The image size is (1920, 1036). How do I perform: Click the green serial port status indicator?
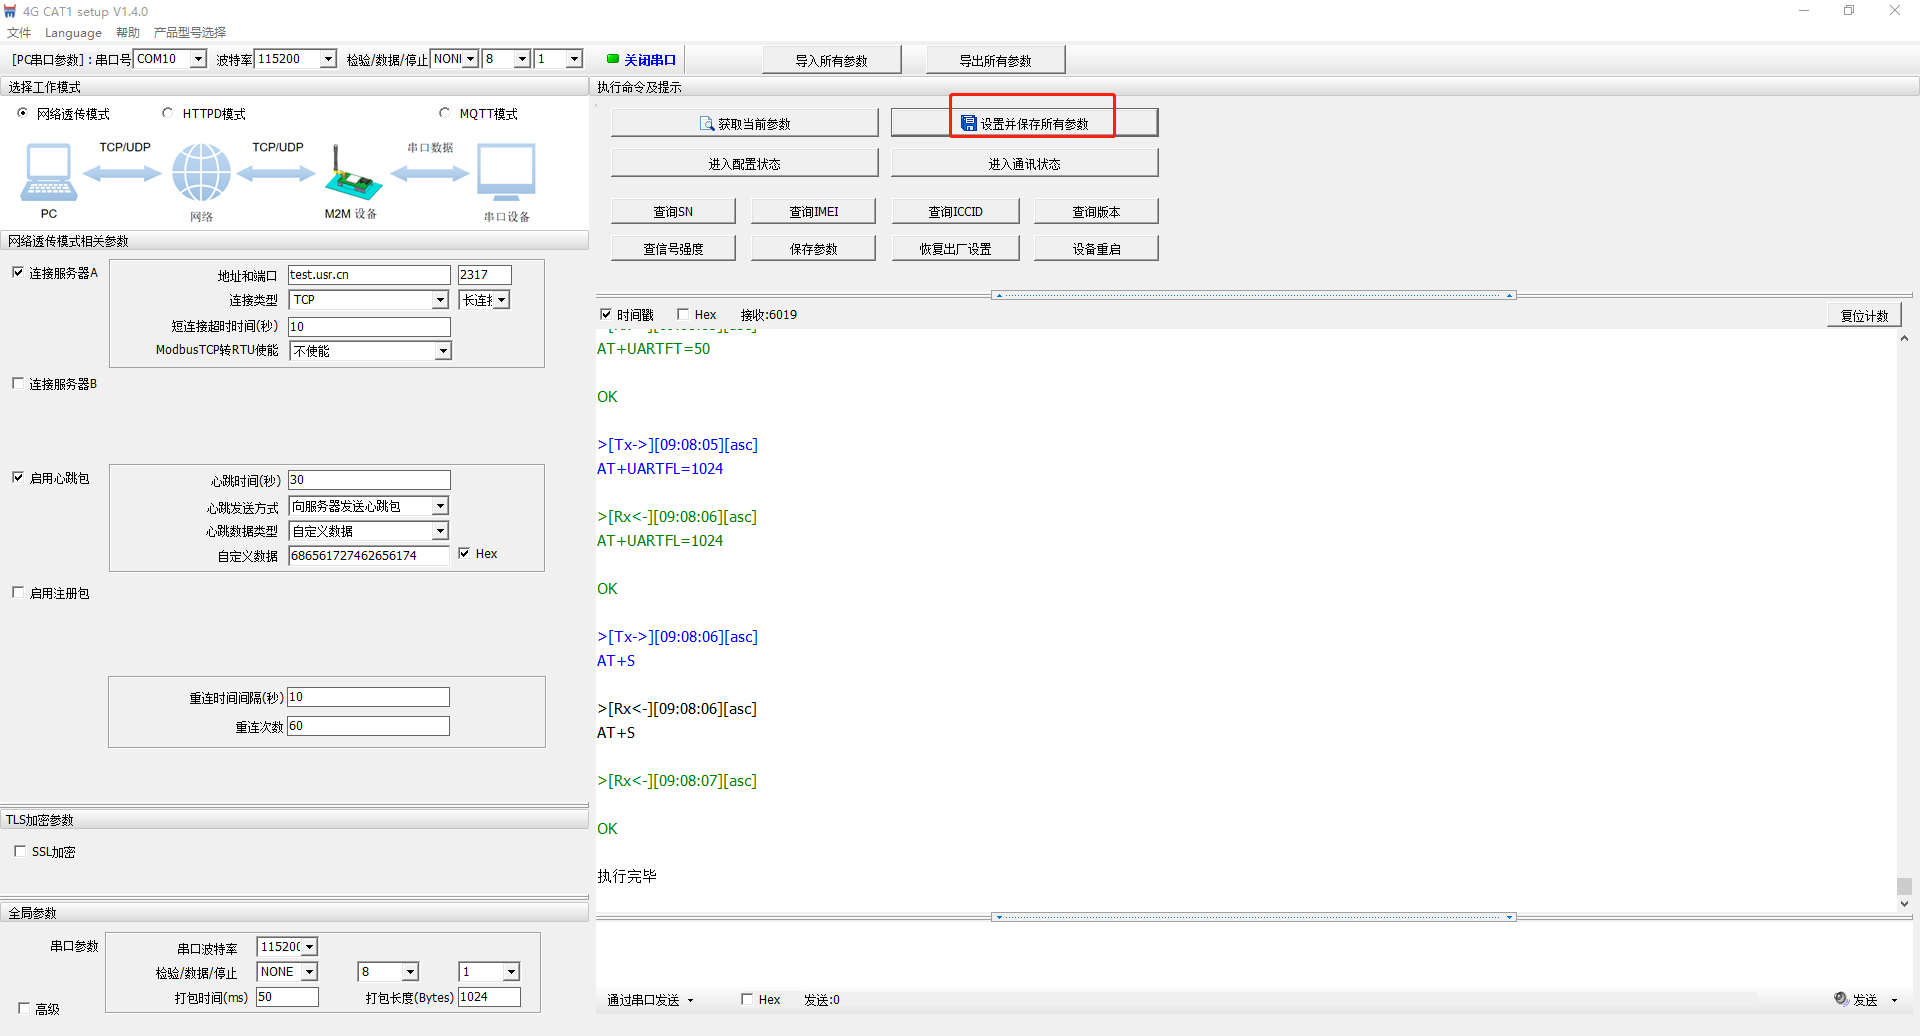tap(613, 59)
